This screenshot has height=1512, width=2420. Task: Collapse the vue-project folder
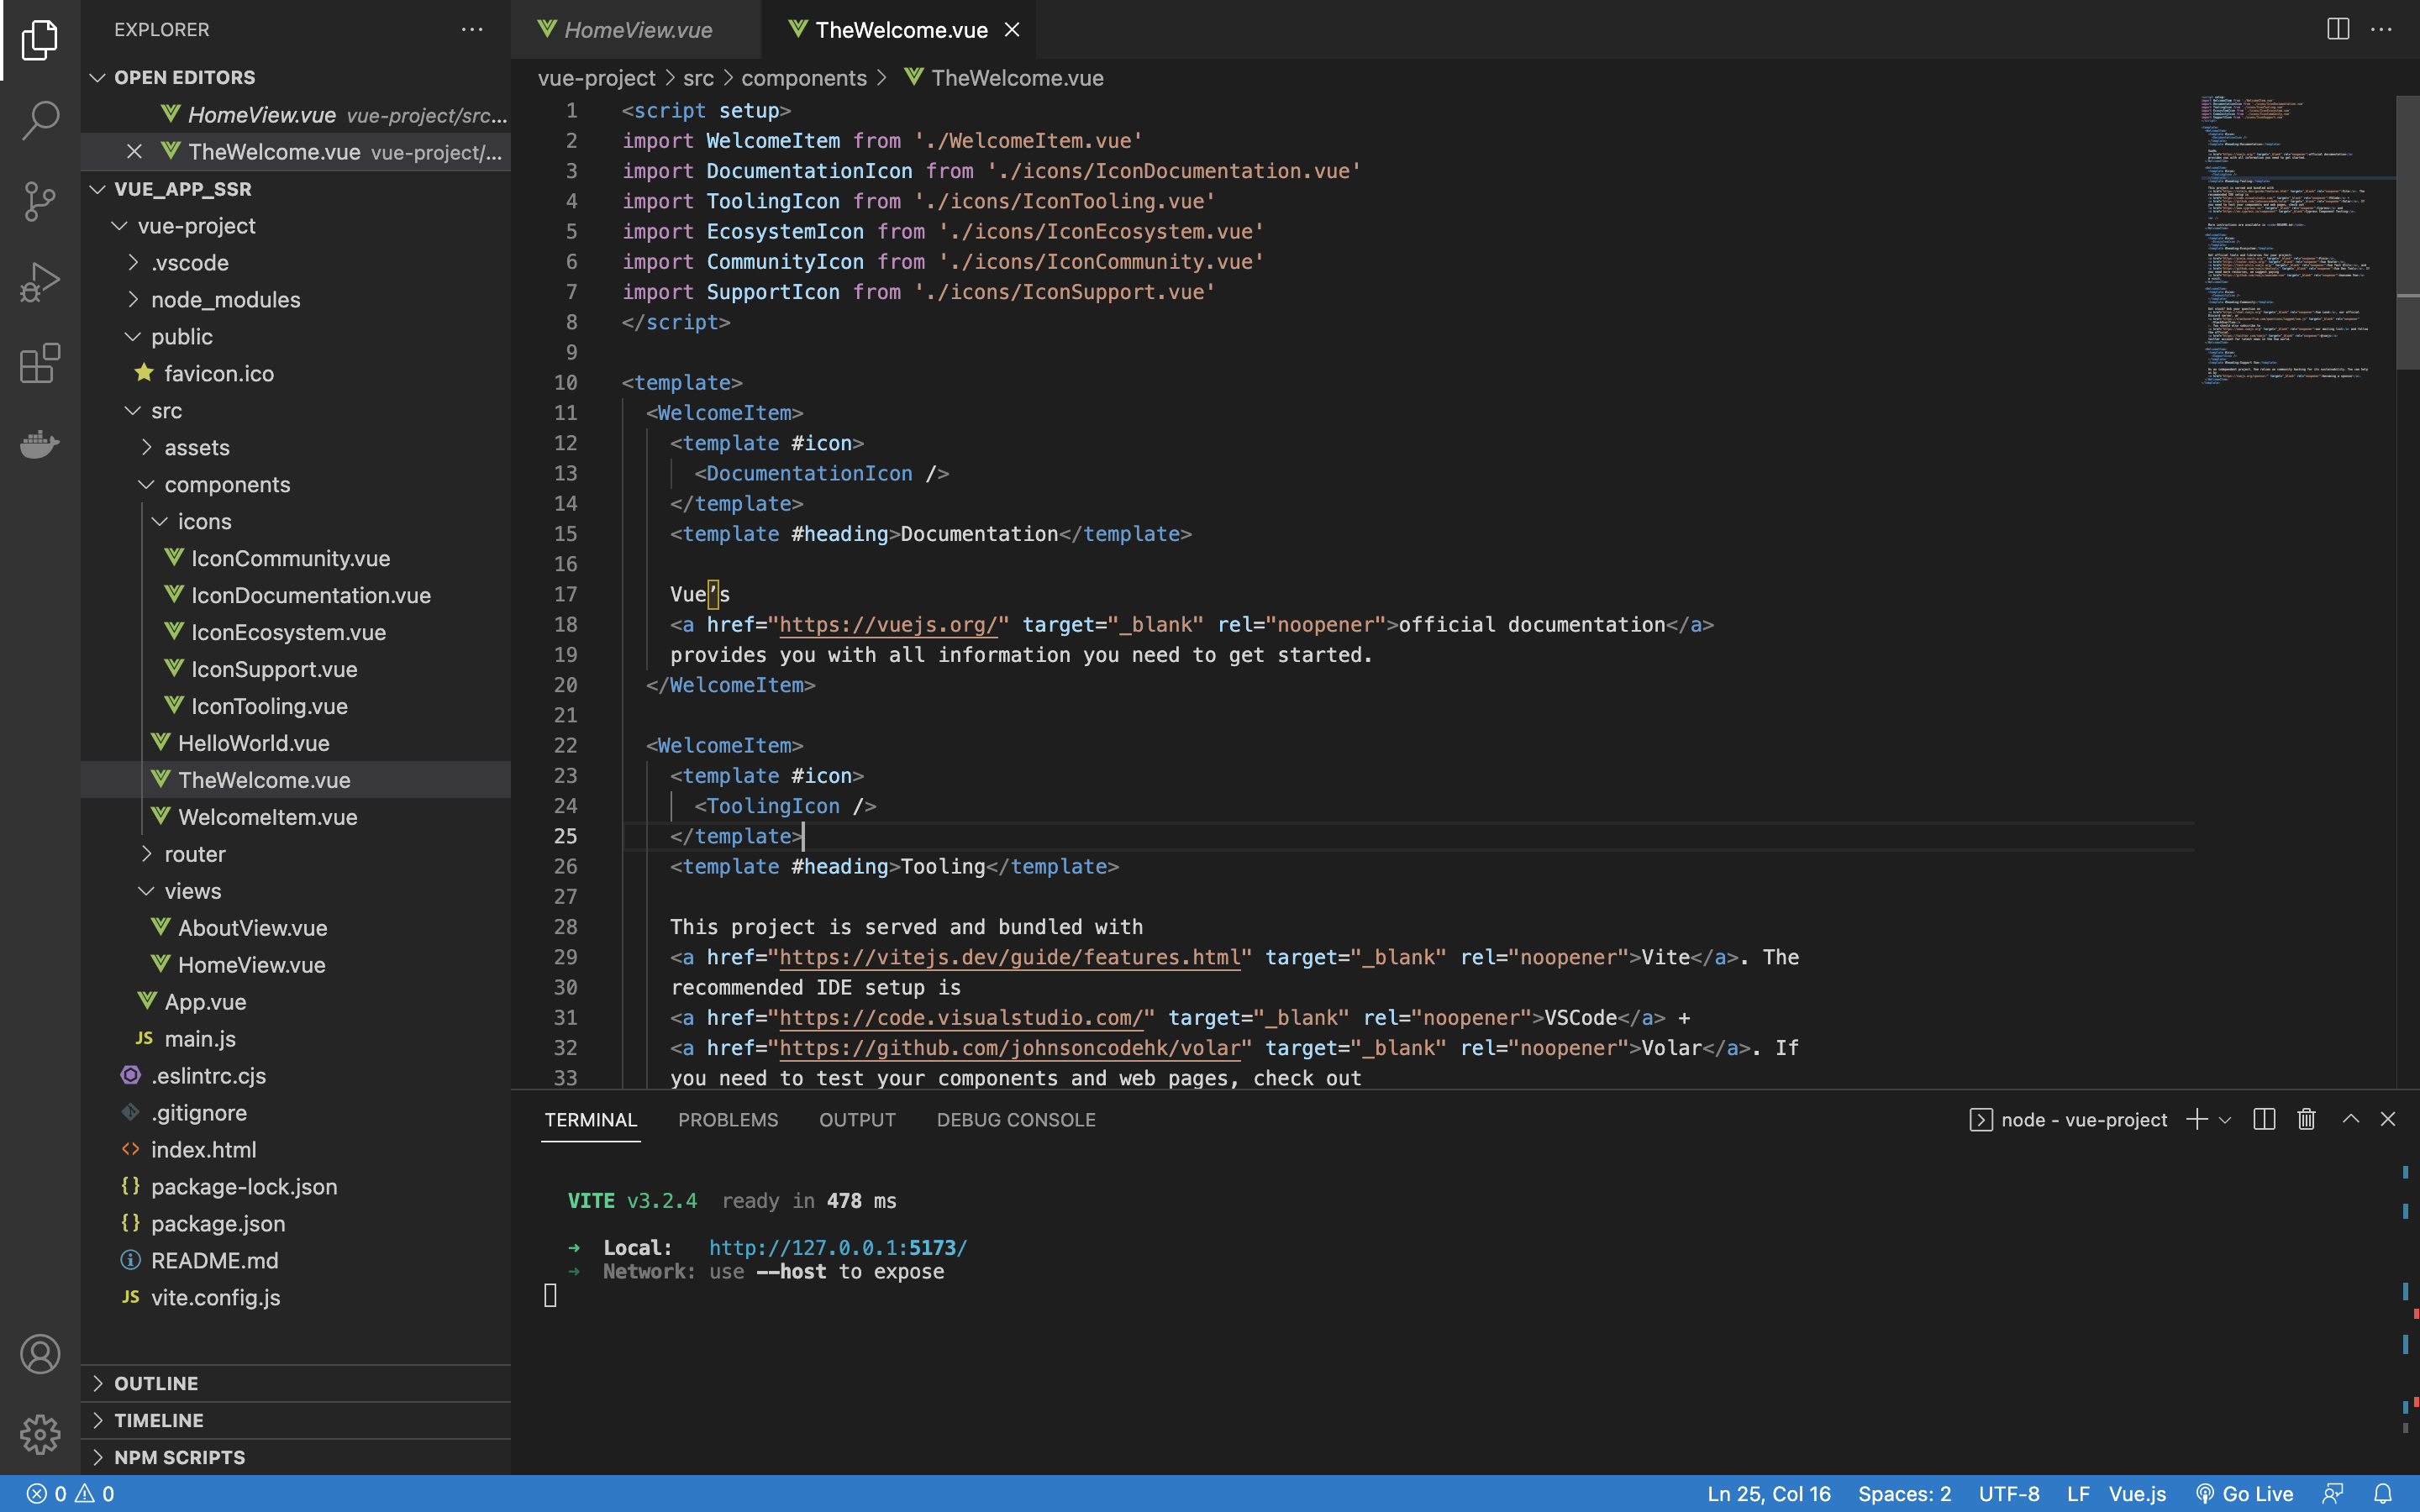296,226
